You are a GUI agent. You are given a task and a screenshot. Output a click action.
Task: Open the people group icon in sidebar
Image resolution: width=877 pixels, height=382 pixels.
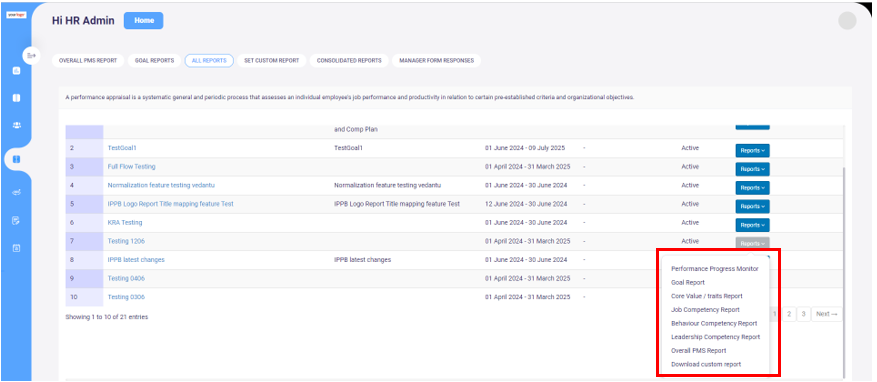pos(16,125)
